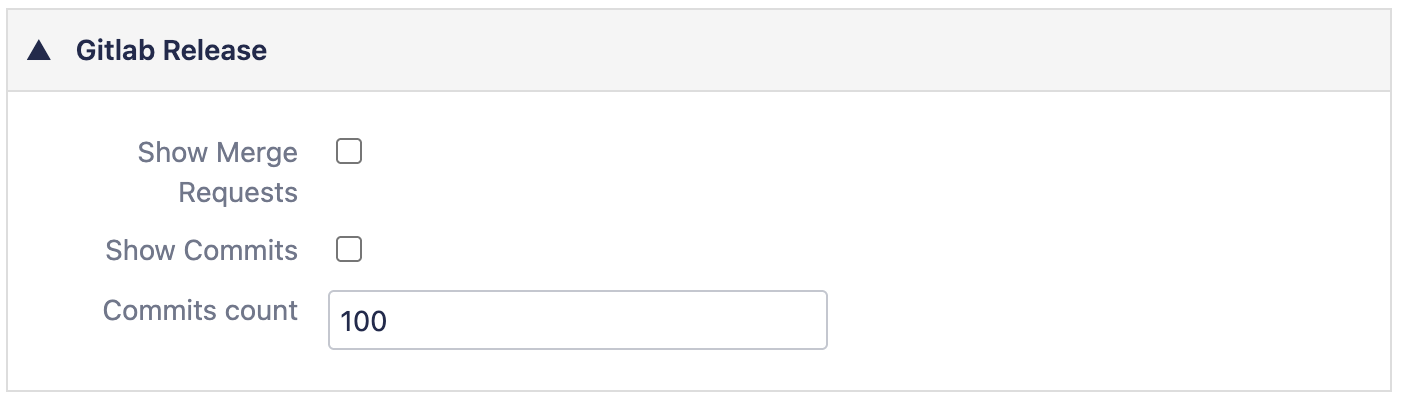The width and height of the screenshot is (1402, 400).
Task: Focus the Commits count input field
Action: [x=577, y=321]
